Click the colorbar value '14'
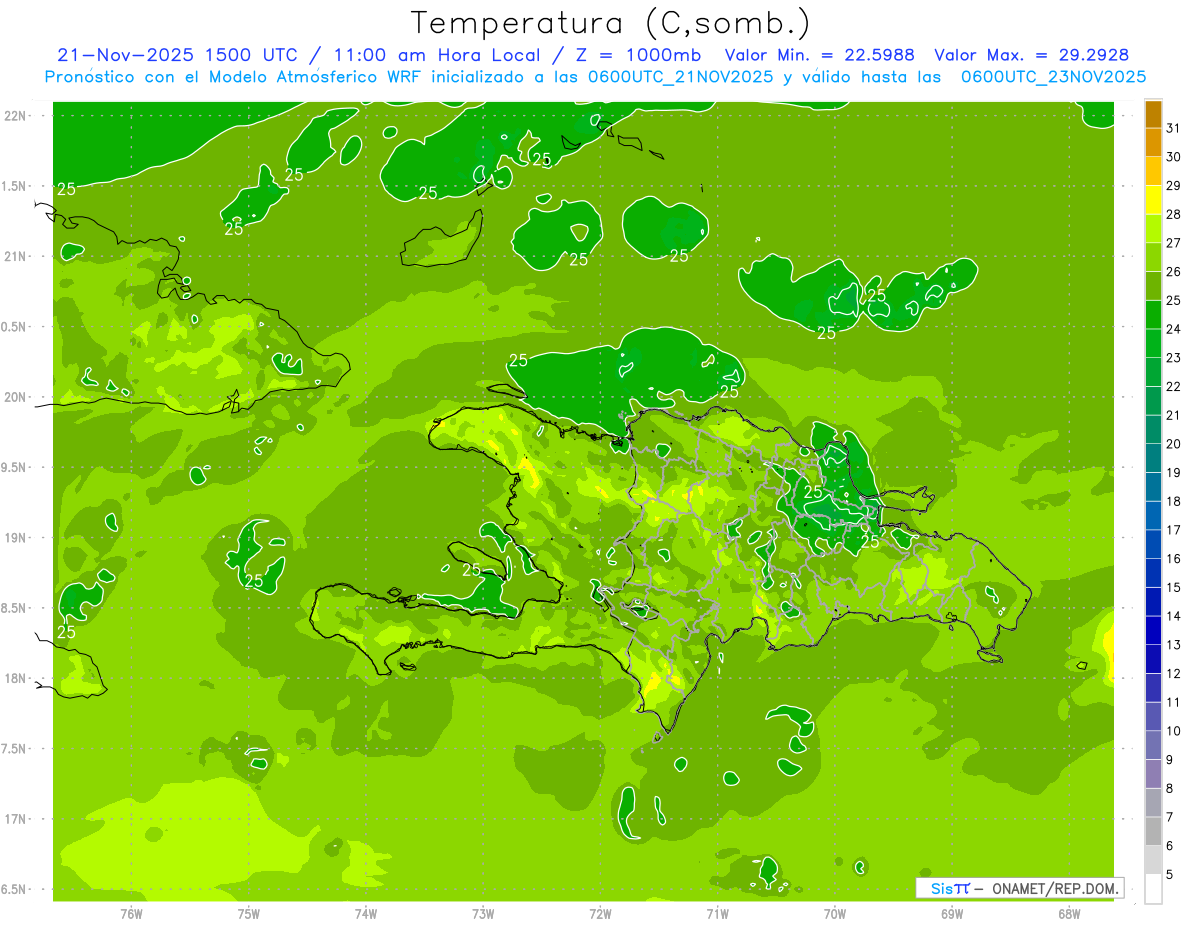 point(1174,616)
